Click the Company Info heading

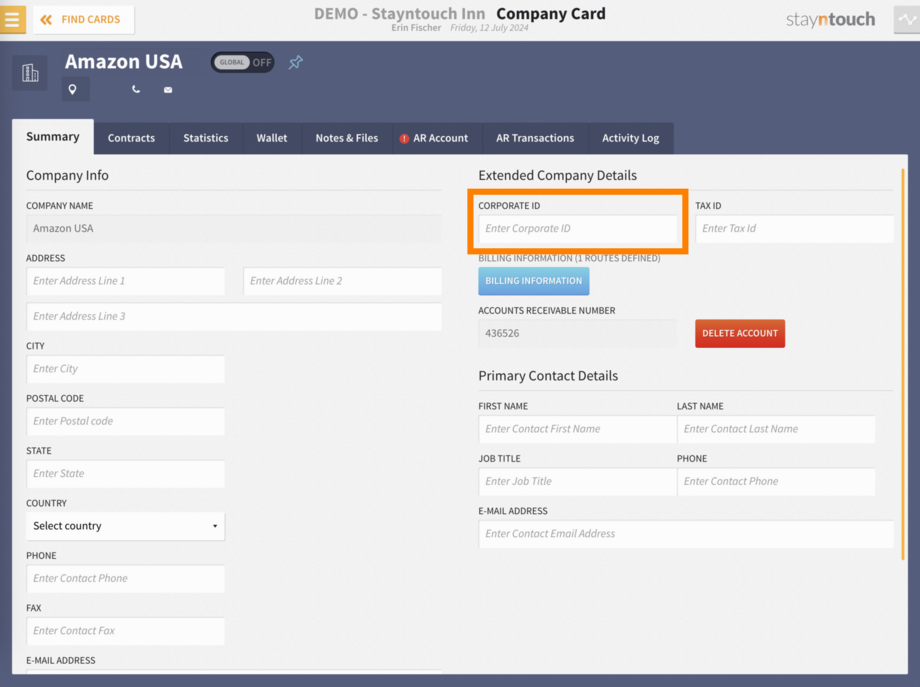(67, 175)
